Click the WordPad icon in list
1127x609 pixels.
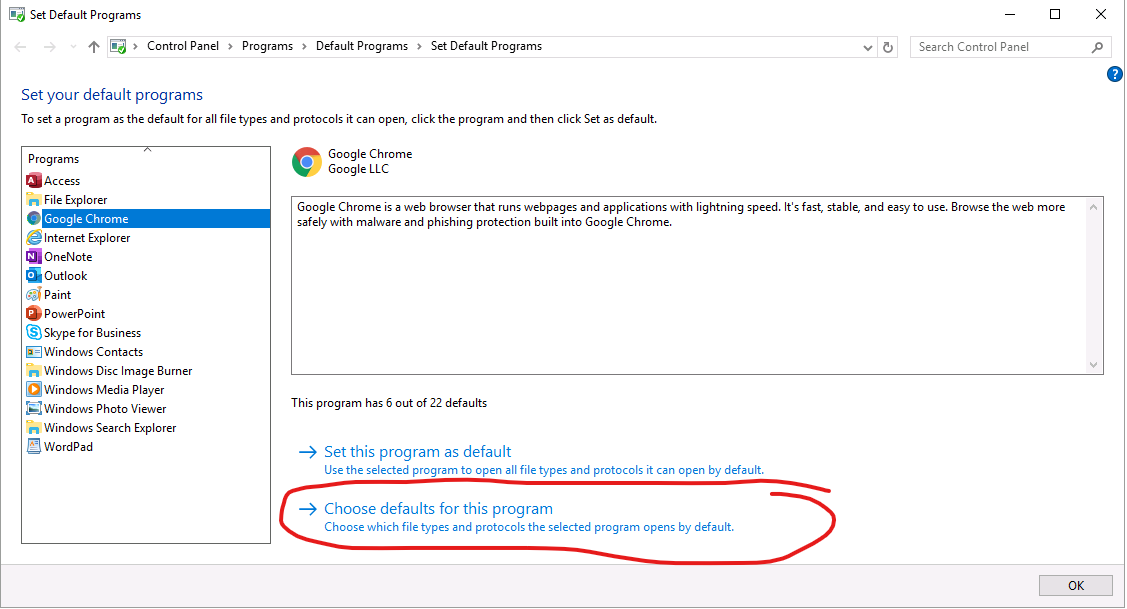pyautogui.click(x=34, y=447)
